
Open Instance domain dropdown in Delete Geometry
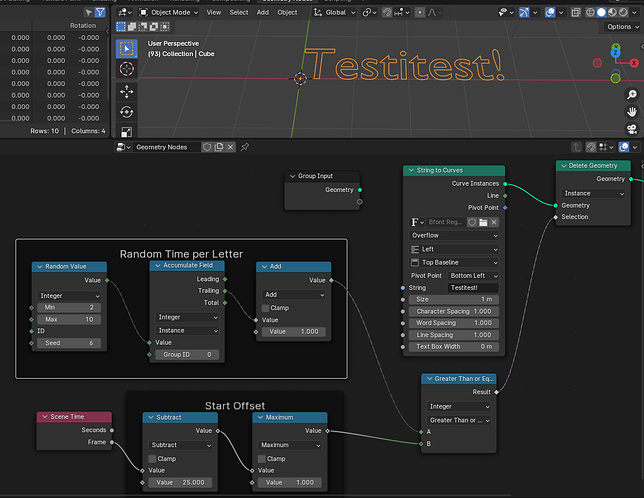tap(593, 193)
